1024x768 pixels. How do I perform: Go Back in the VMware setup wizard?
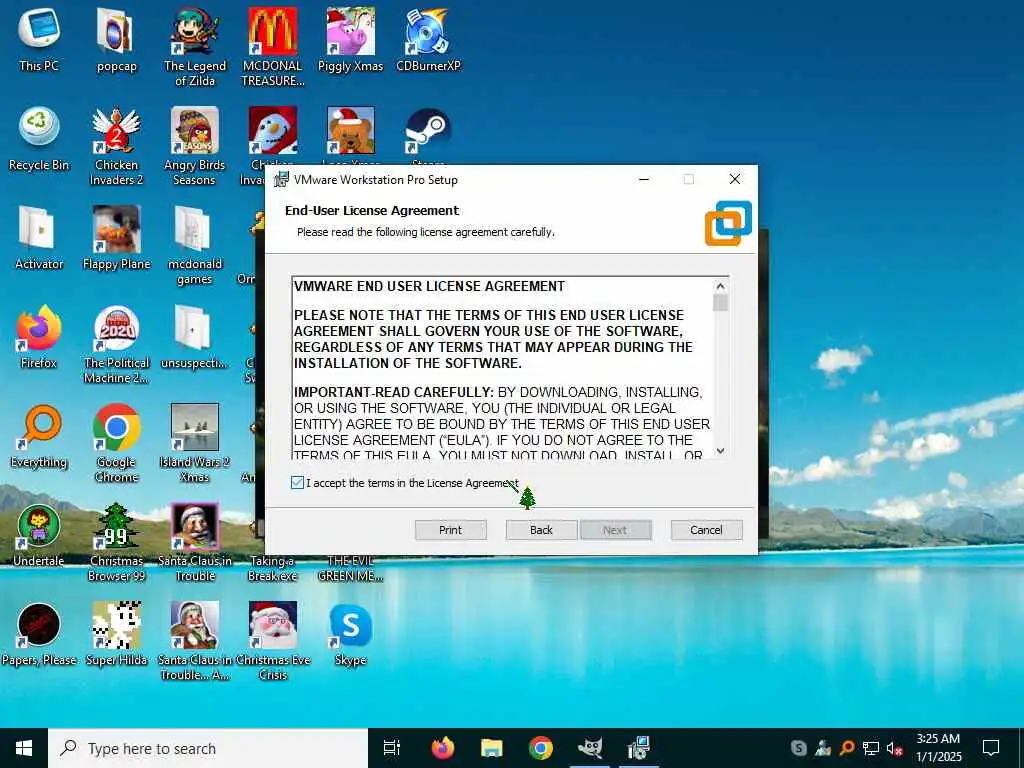pos(541,530)
